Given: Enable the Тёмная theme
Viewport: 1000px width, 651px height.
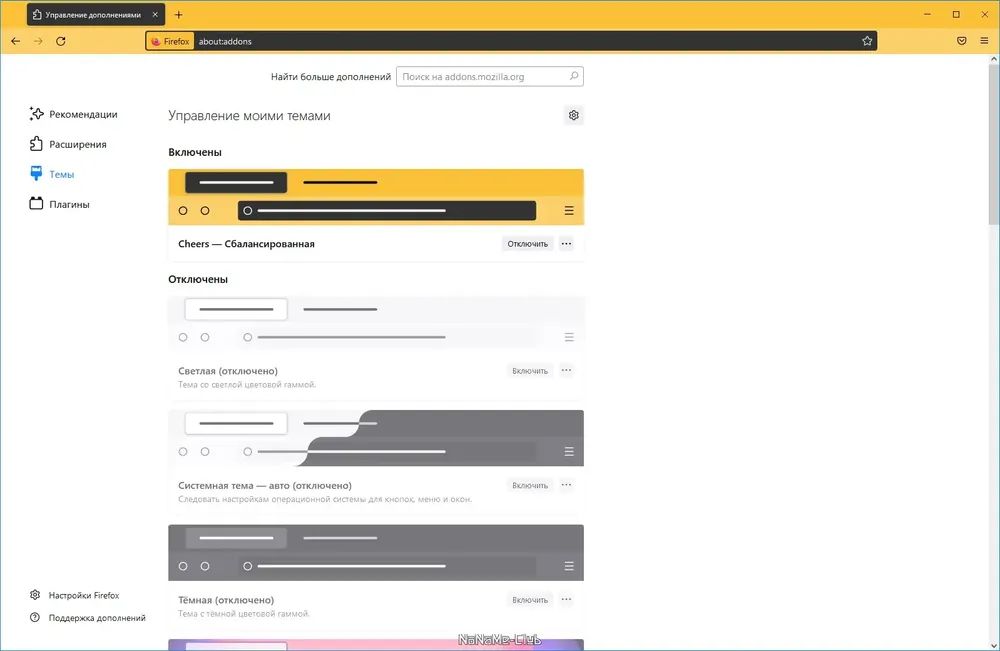Looking at the screenshot, I should coord(530,600).
